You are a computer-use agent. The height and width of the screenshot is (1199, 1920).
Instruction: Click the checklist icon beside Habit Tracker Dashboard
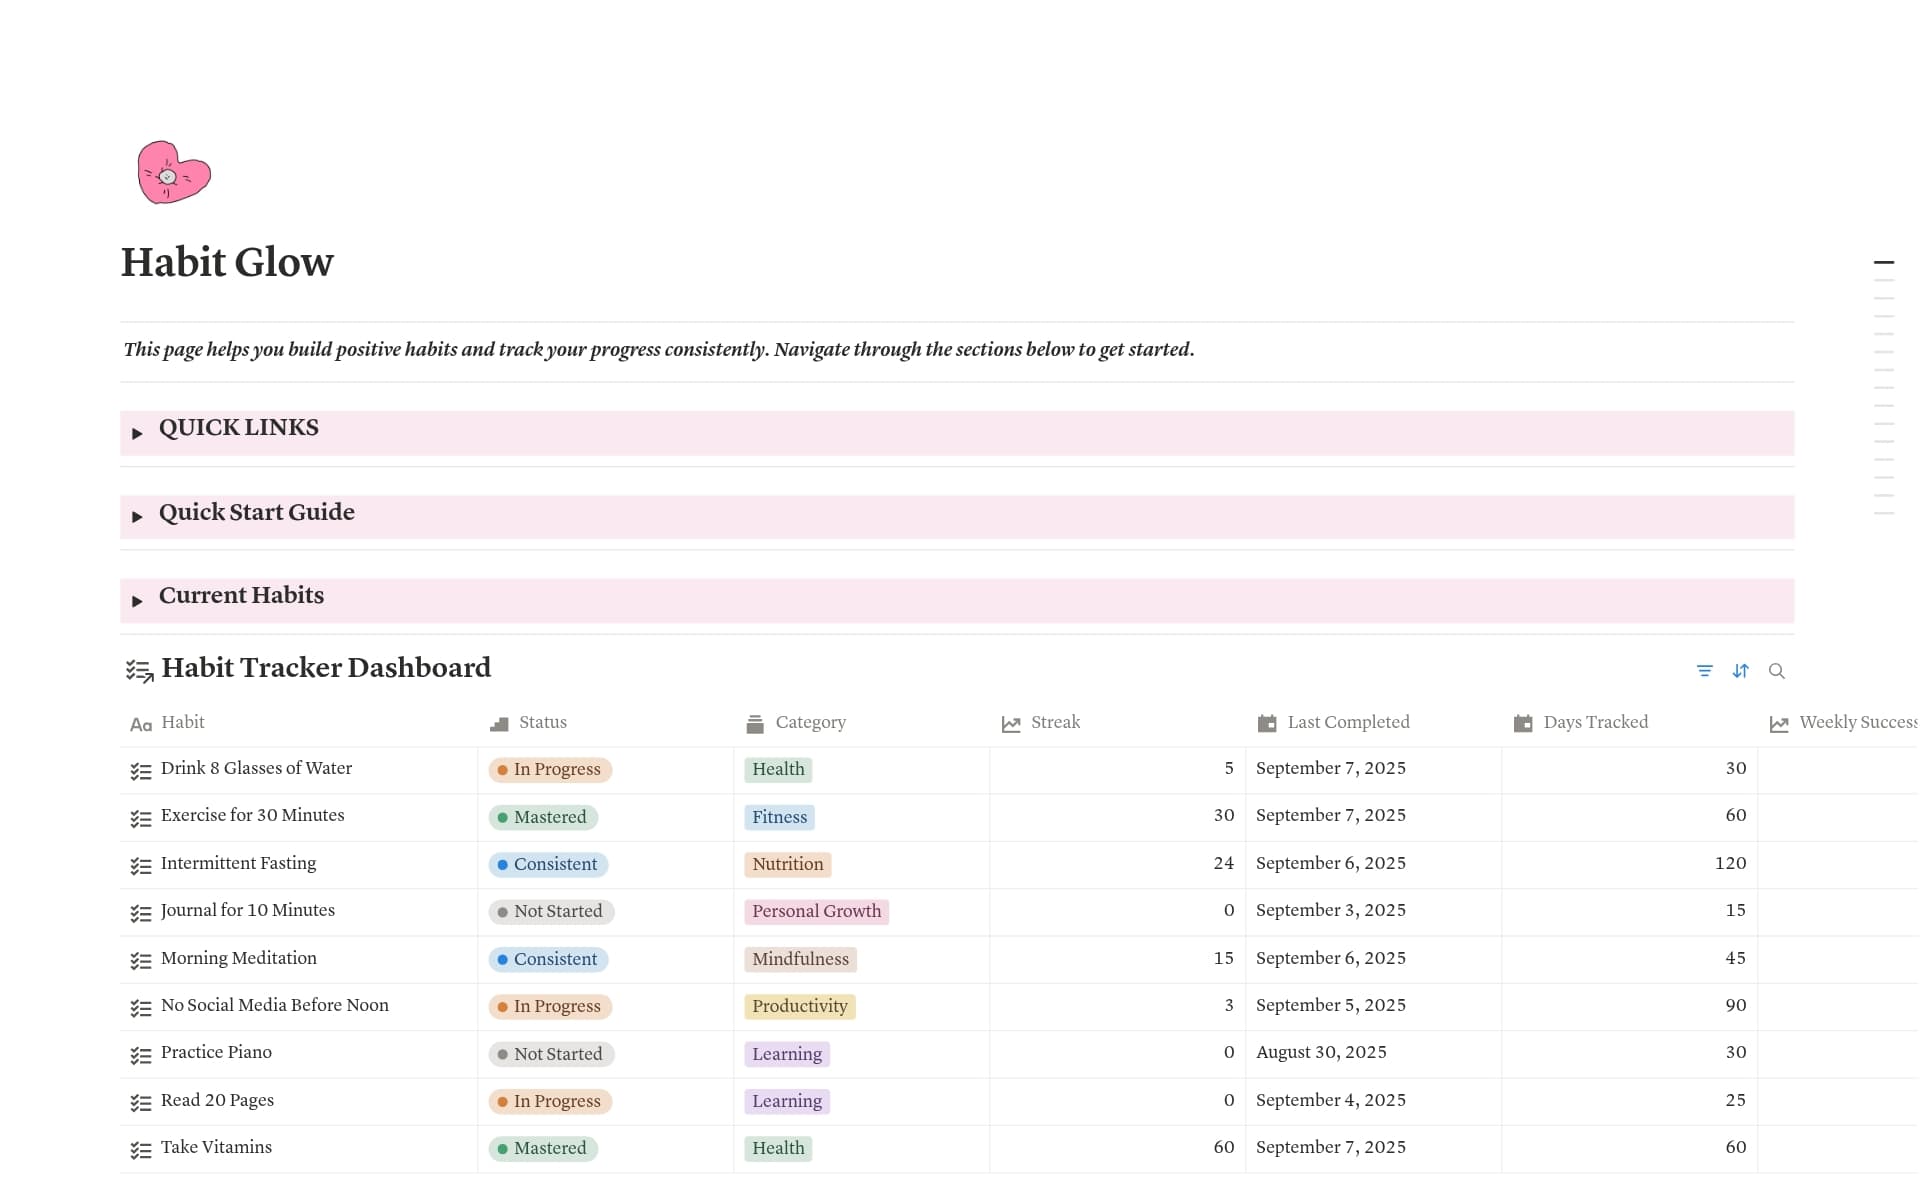point(139,670)
